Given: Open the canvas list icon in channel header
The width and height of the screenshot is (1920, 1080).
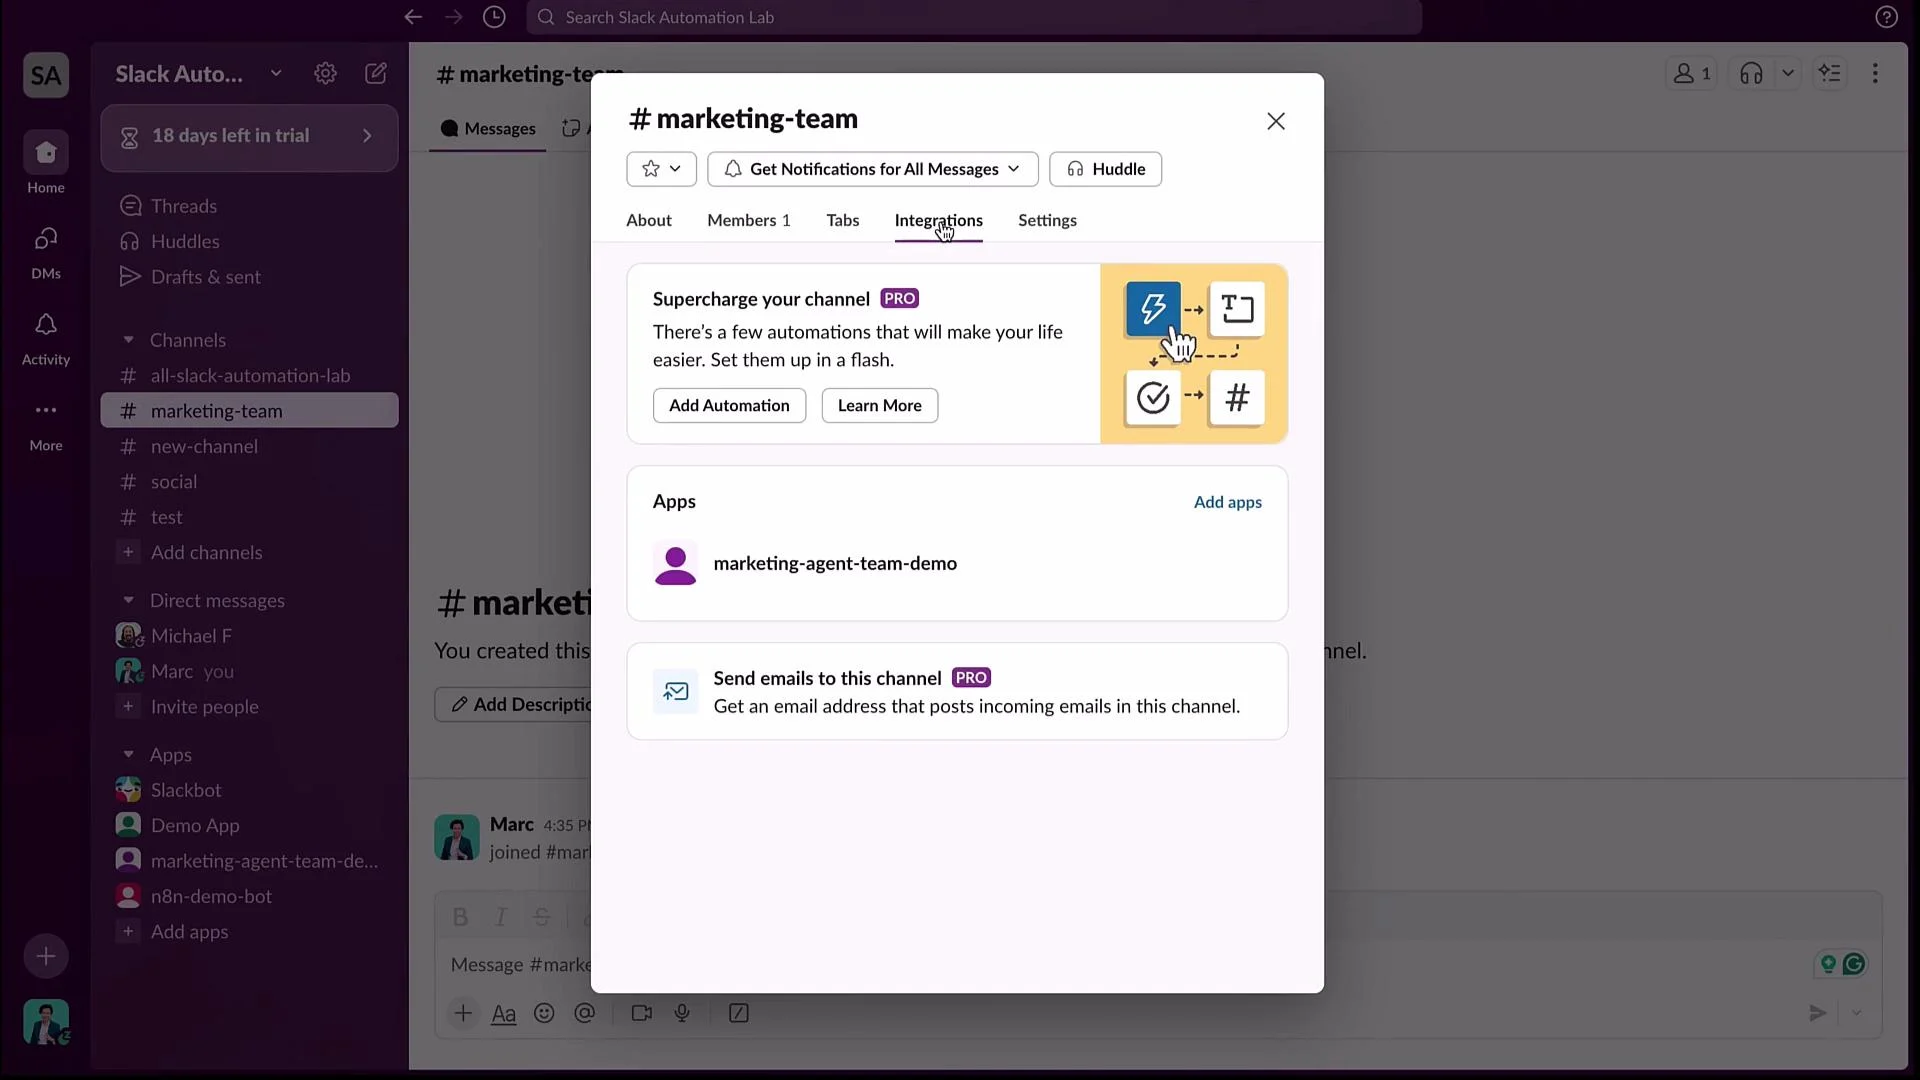Looking at the screenshot, I should [1830, 73].
